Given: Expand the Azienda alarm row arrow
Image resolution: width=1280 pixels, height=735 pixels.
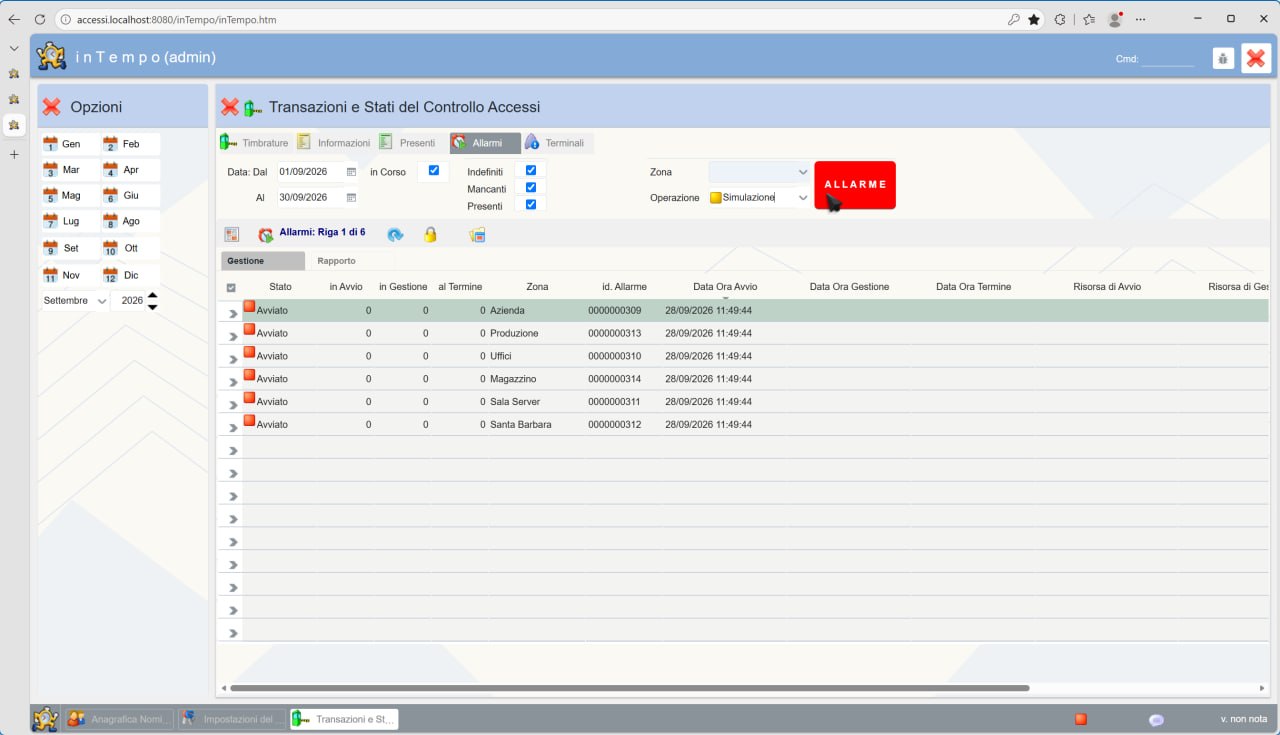Looking at the screenshot, I should [233, 313].
